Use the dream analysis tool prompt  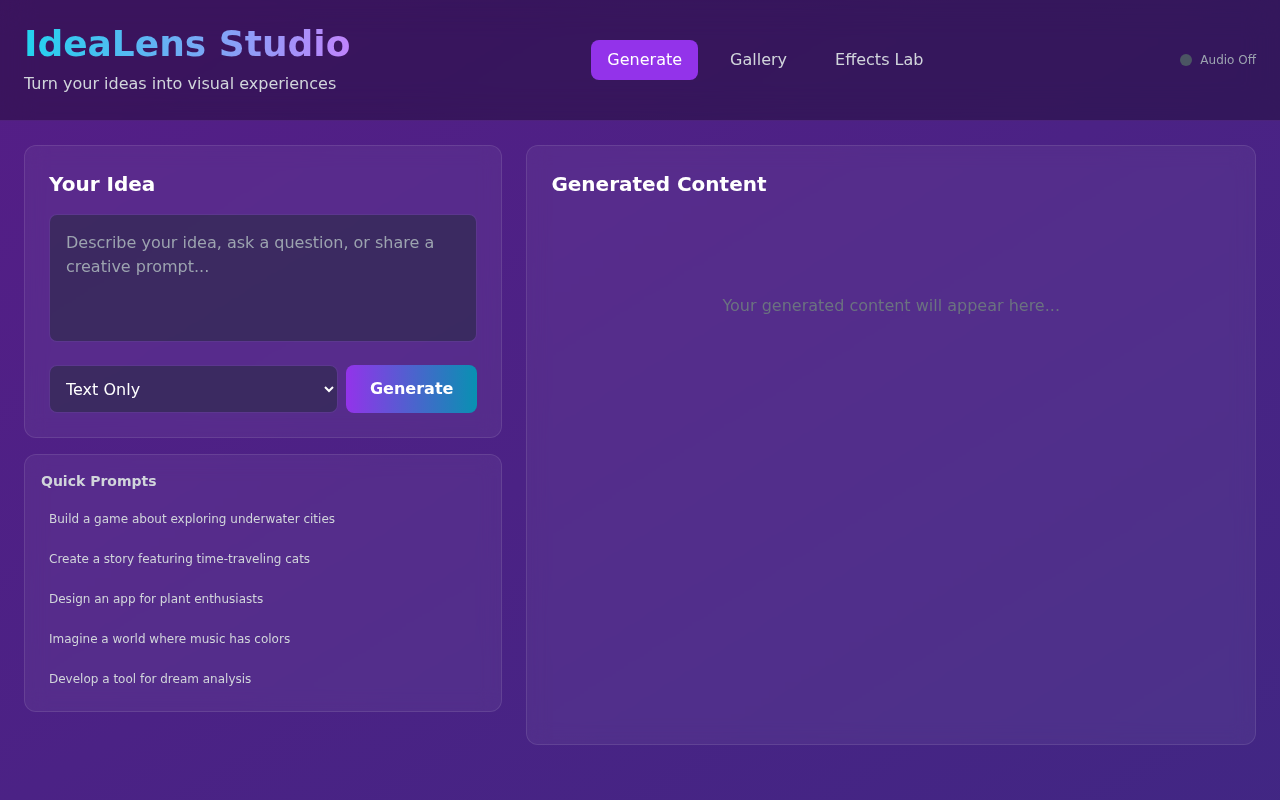click(x=150, y=679)
